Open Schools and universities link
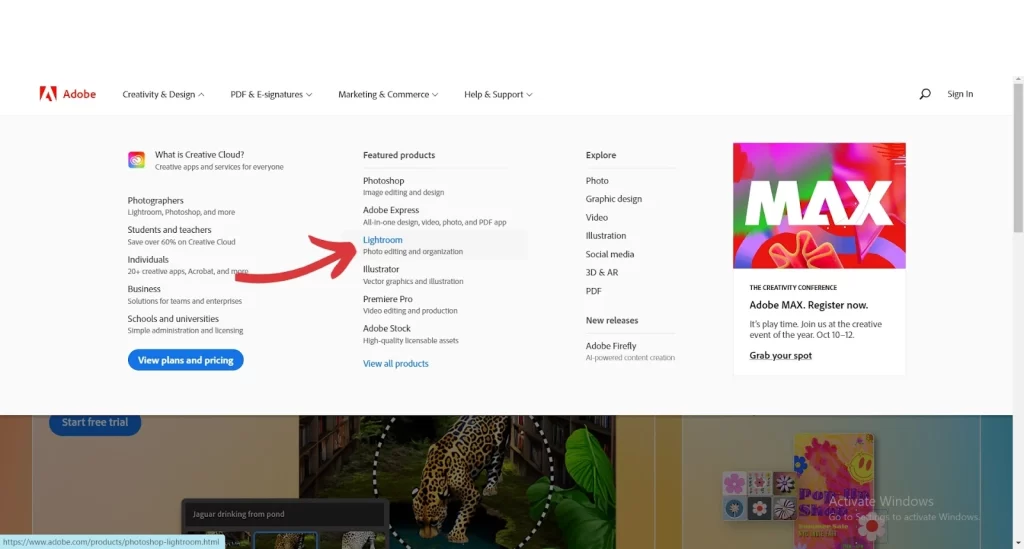This screenshot has height=549, width=1024. pos(173,319)
